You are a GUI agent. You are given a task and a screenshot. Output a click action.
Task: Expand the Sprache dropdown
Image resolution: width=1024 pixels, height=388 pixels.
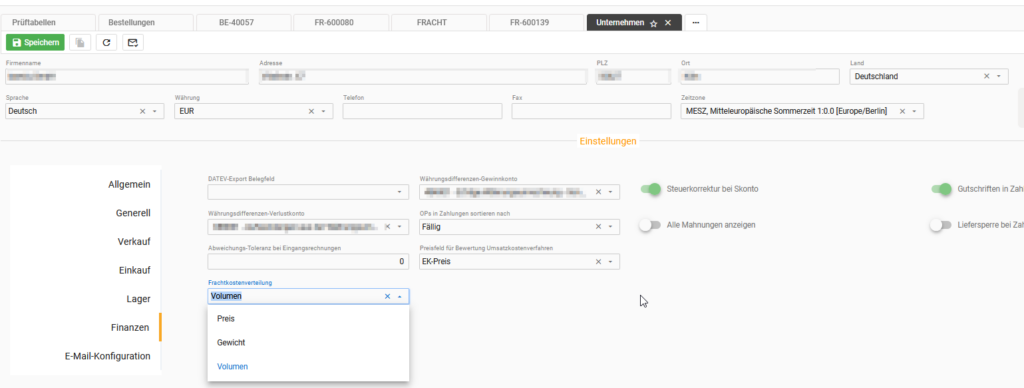tap(155, 112)
